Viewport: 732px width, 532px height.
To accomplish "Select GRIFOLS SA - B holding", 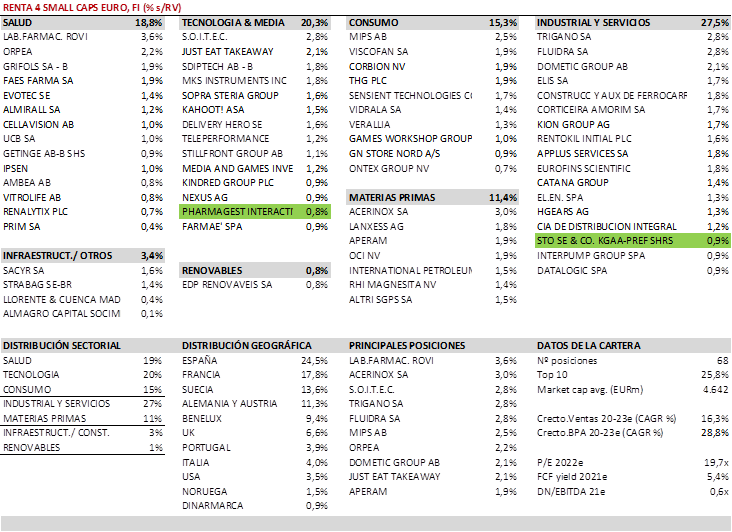I will (35, 66).
